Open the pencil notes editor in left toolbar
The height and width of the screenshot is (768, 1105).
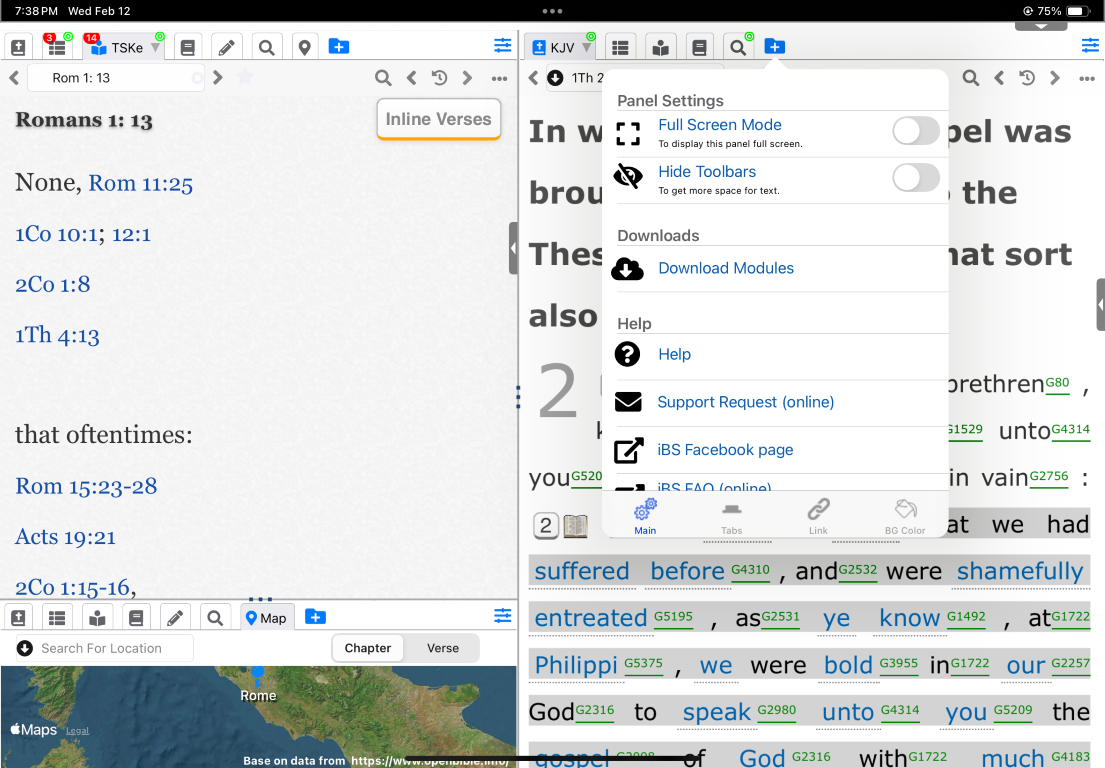pyautogui.click(x=226, y=47)
